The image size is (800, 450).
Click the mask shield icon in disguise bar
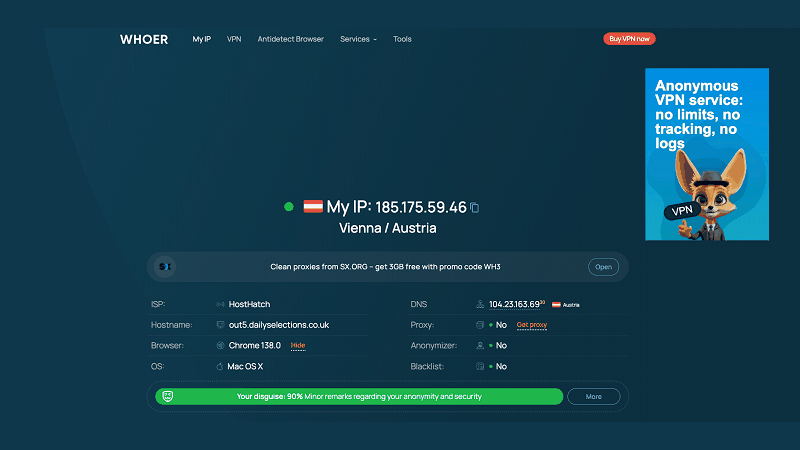coord(167,396)
